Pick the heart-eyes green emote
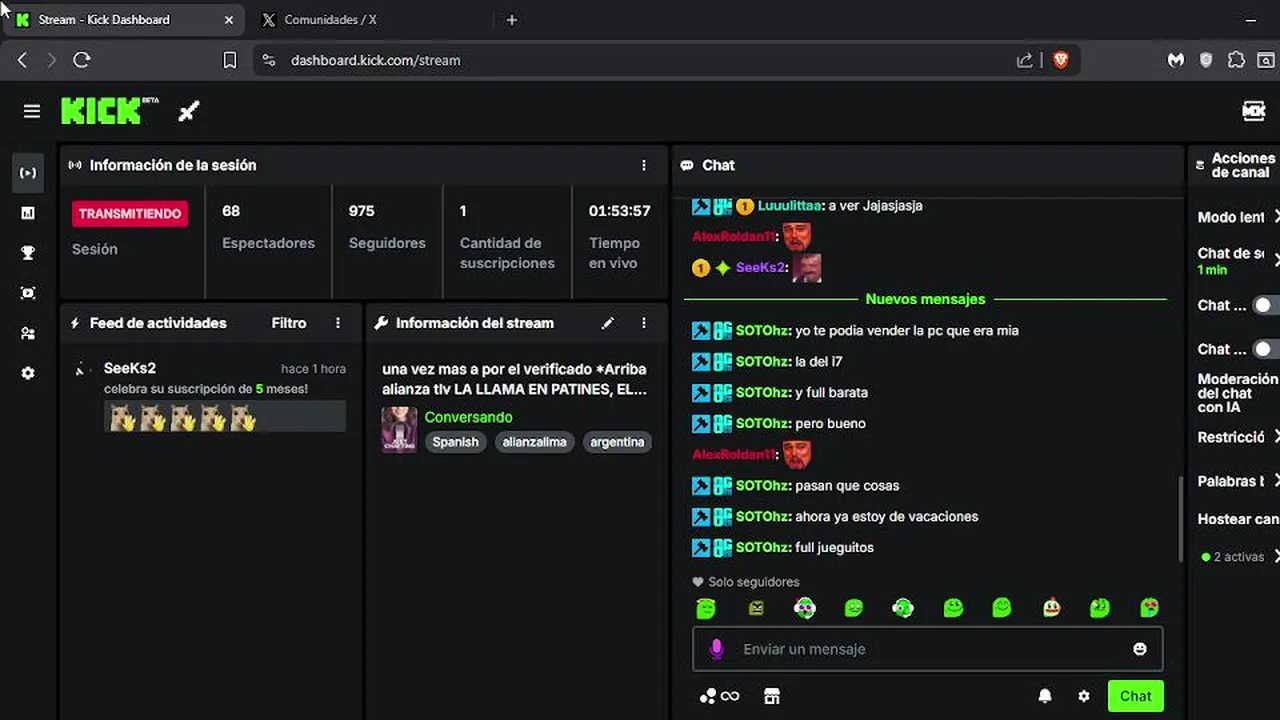 (1149, 607)
